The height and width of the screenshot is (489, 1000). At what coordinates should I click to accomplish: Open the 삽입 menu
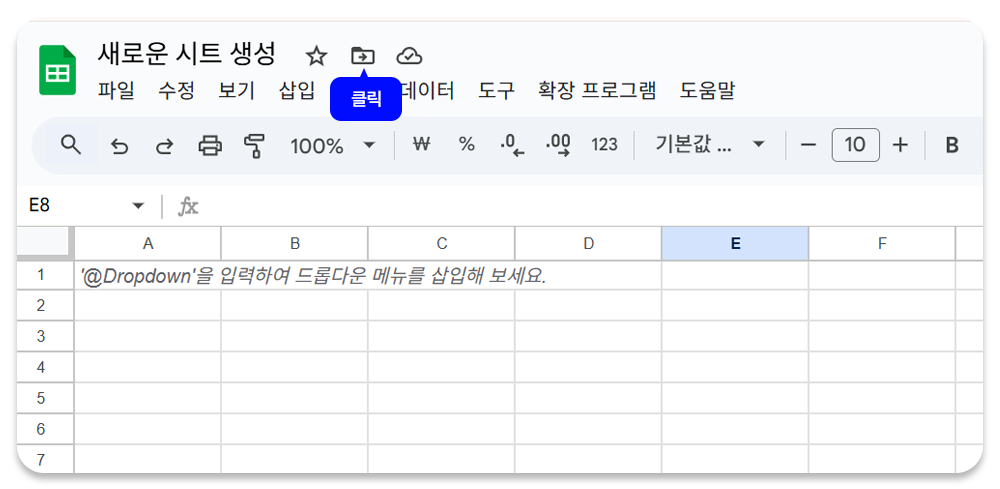[297, 91]
